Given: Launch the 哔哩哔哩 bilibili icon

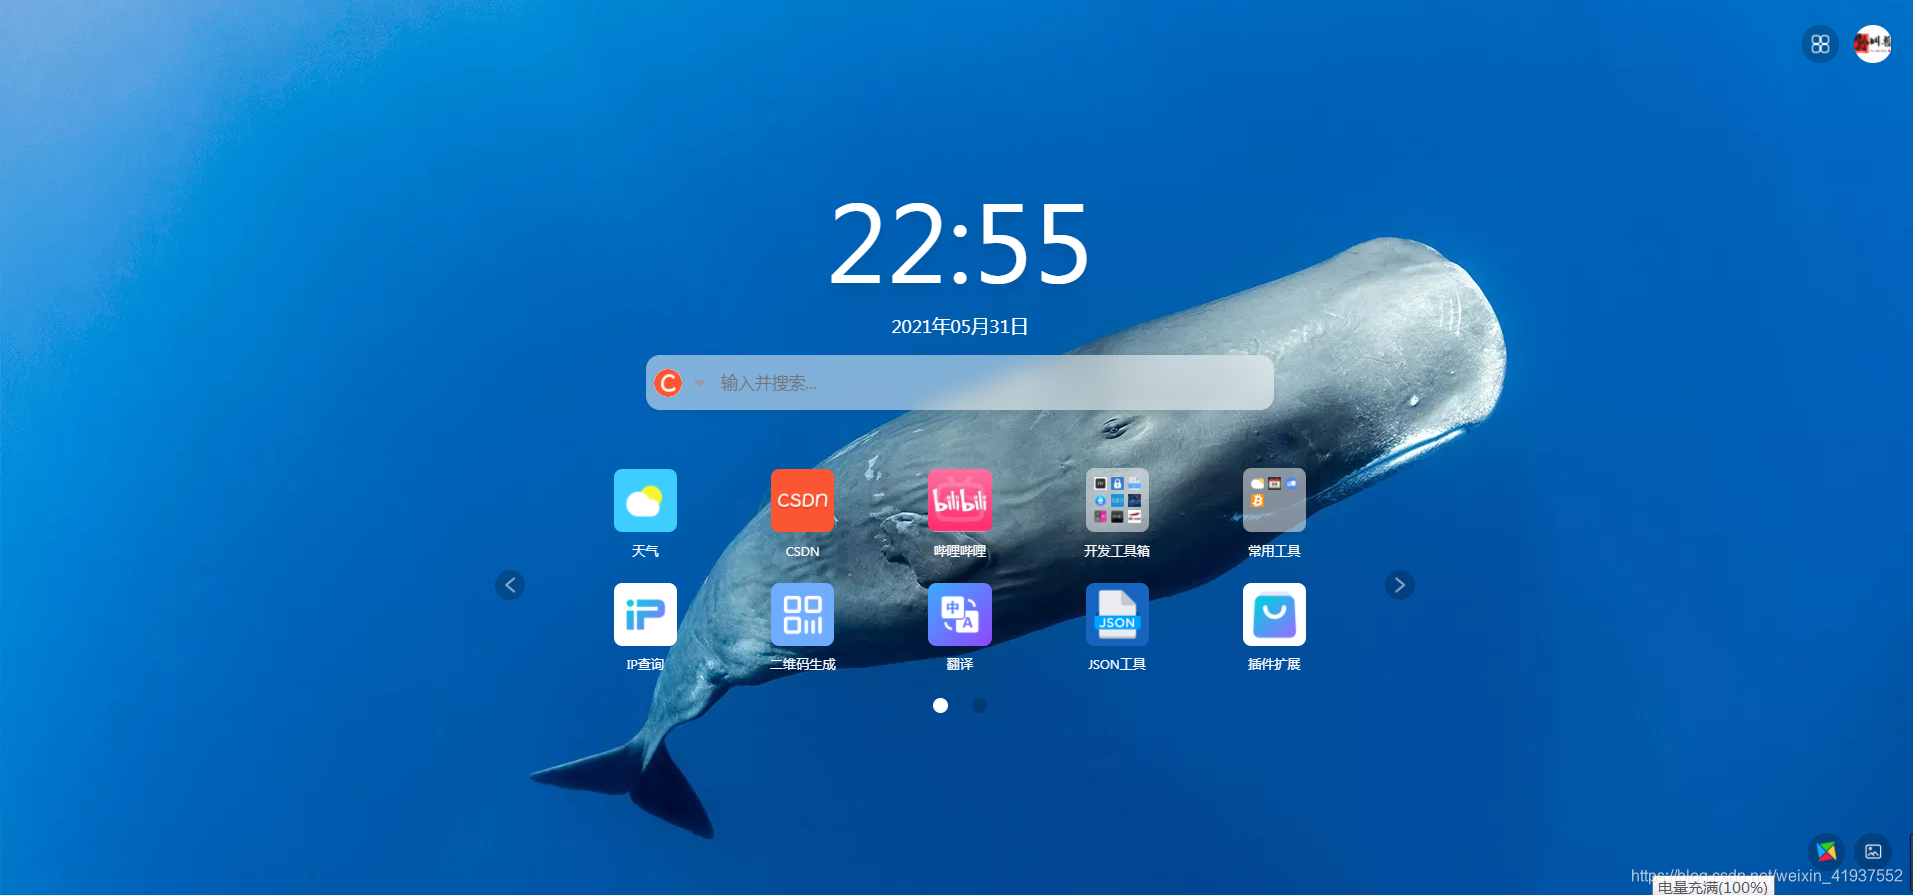Looking at the screenshot, I should point(960,500).
